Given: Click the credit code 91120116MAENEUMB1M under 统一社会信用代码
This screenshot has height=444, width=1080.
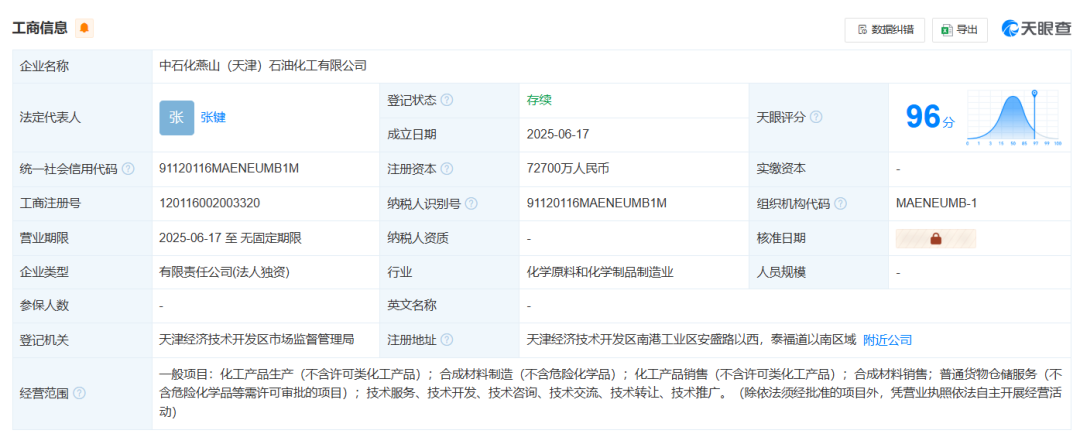Looking at the screenshot, I should point(229,169).
